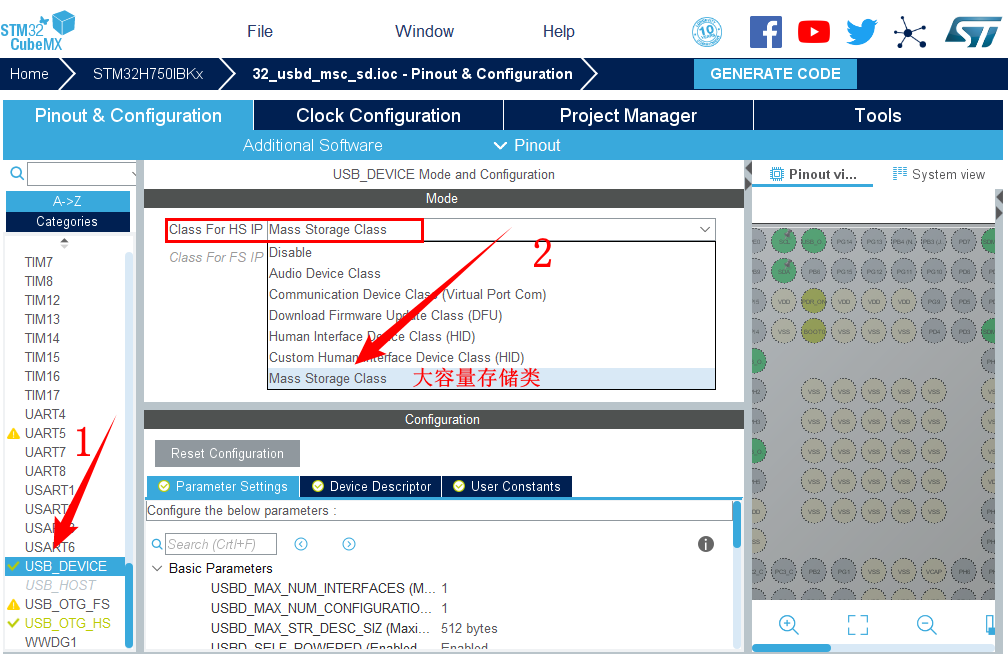The height and width of the screenshot is (661, 1008).
Task: Click the GENERATE CODE button
Action: click(x=775, y=73)
